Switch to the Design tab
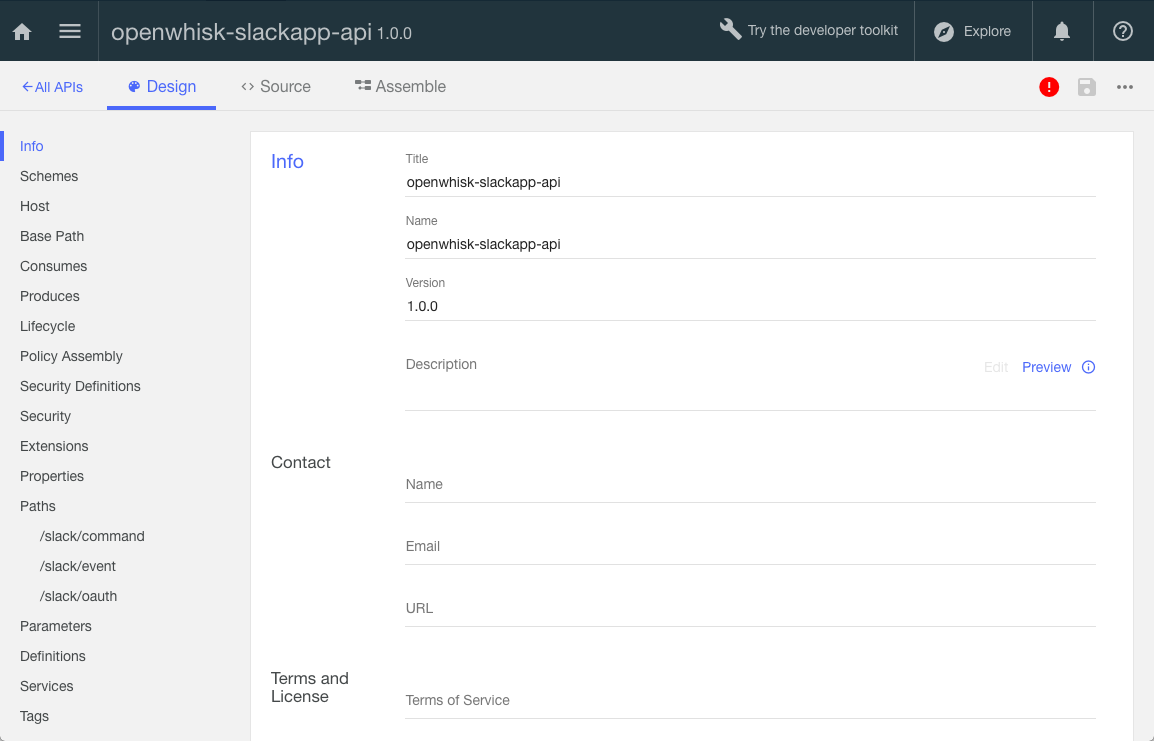The image size is (1154, 741). point(162,87)
